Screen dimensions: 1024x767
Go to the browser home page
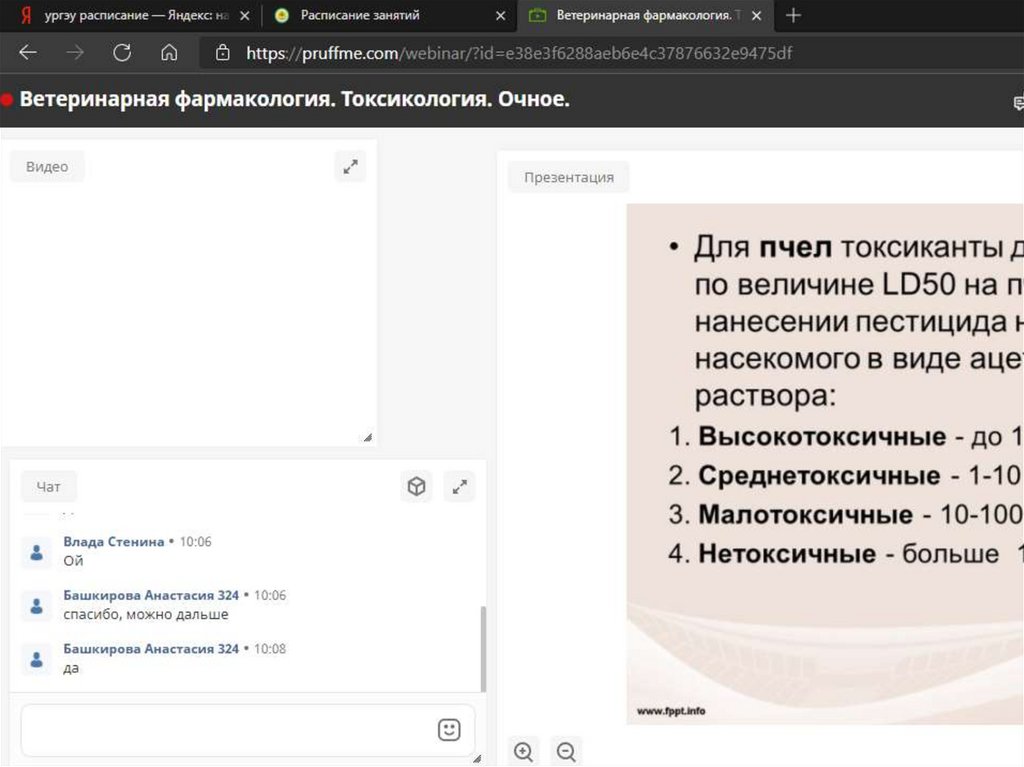click(169, 53)
